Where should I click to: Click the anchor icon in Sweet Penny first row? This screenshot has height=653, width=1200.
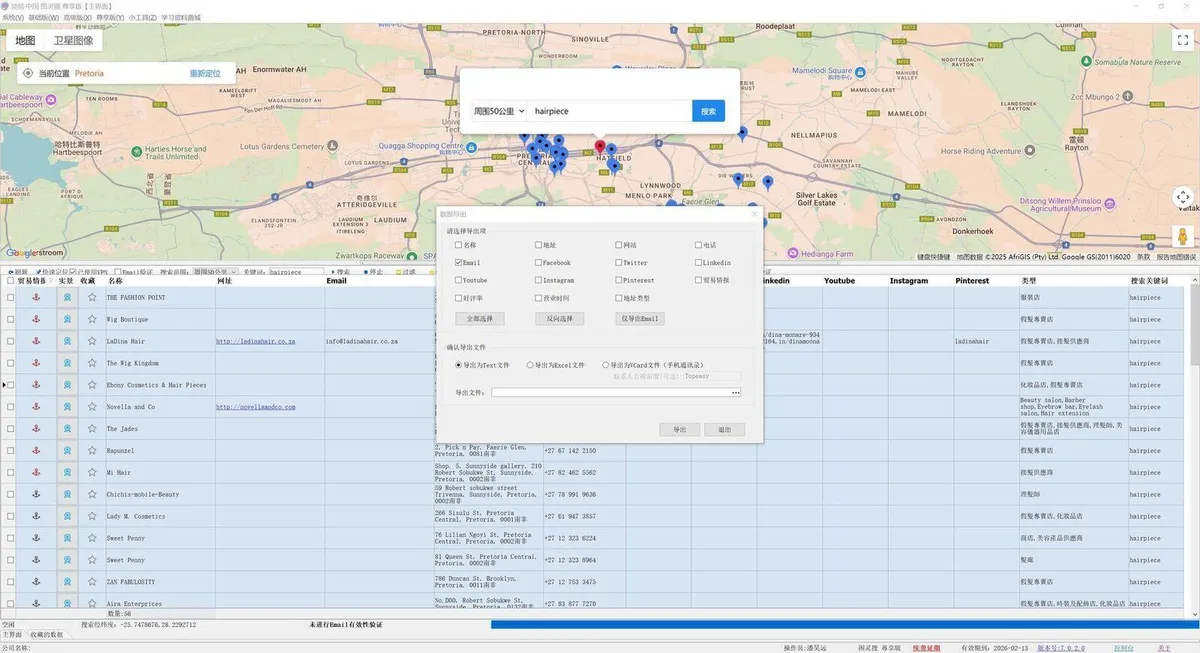point(36,538)
